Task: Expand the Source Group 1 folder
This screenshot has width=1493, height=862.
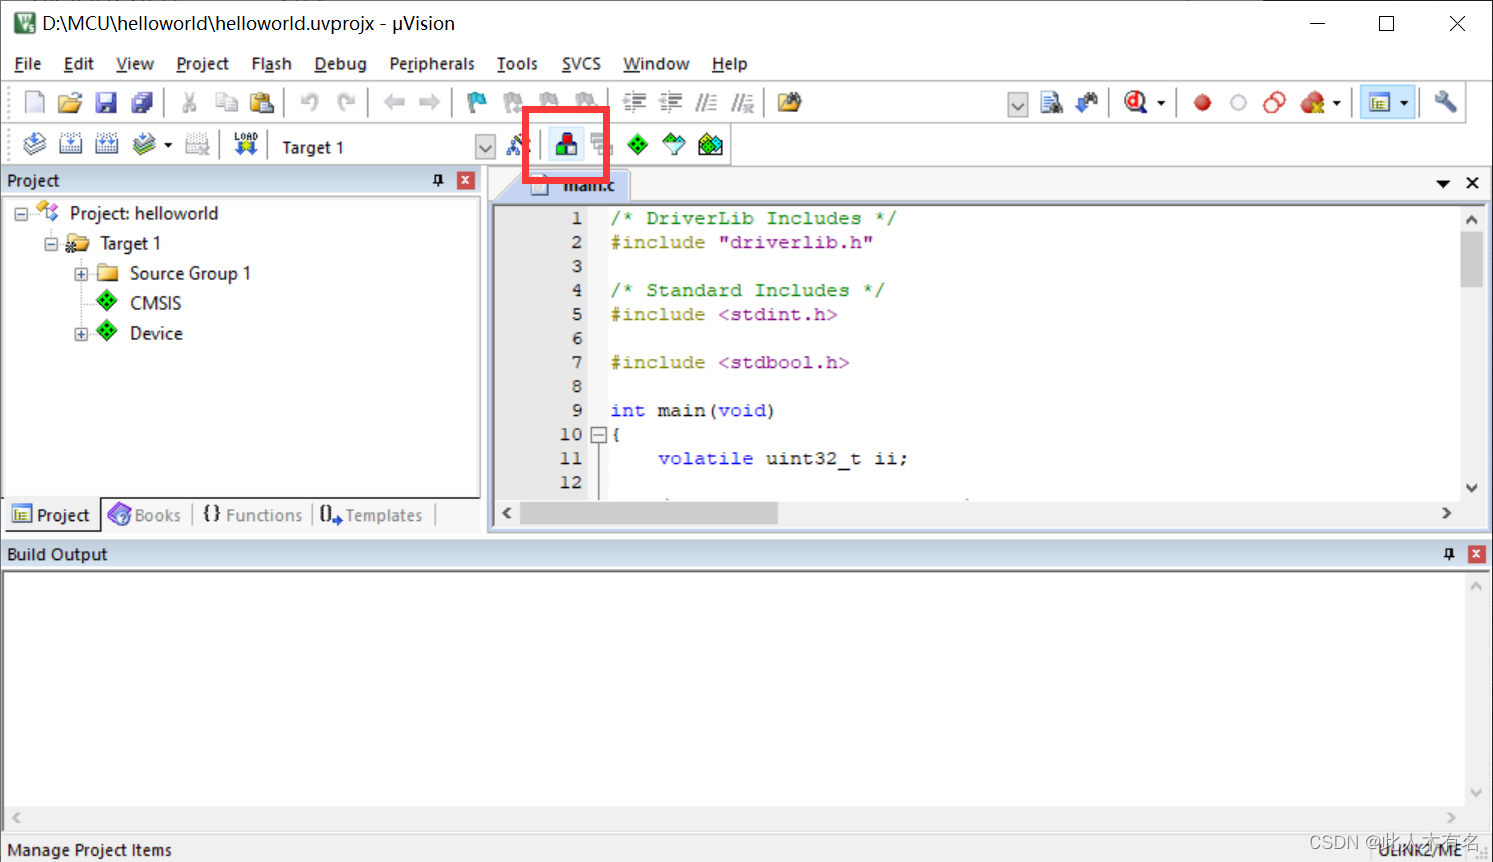Action: 82,273
